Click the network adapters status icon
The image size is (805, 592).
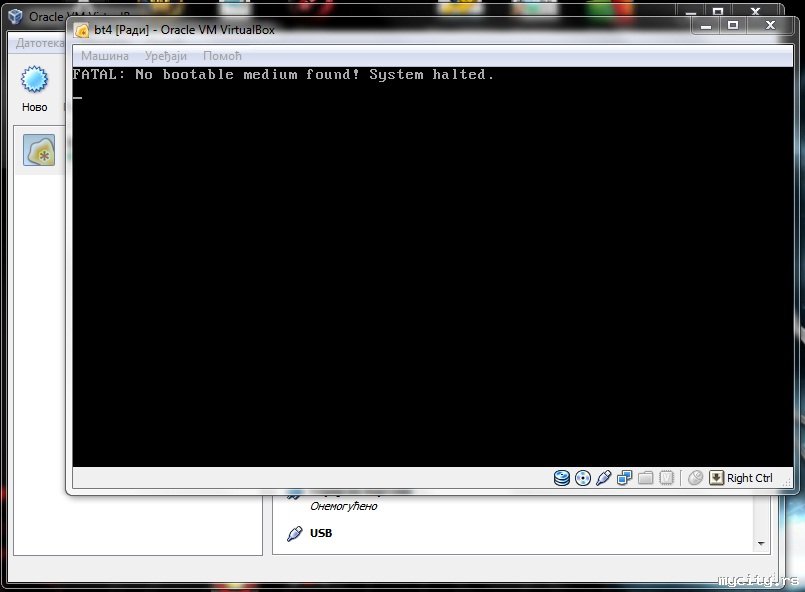(x=624, y=478)
